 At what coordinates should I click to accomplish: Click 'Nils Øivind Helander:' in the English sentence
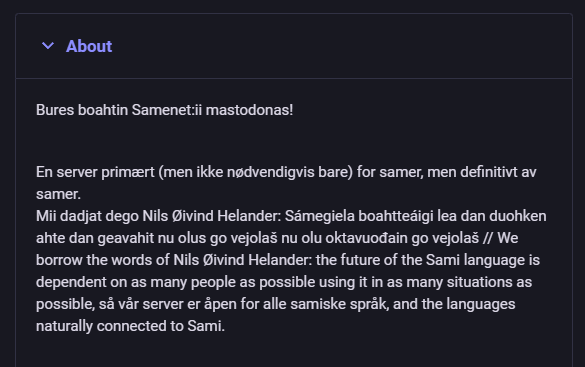point(243,260)
